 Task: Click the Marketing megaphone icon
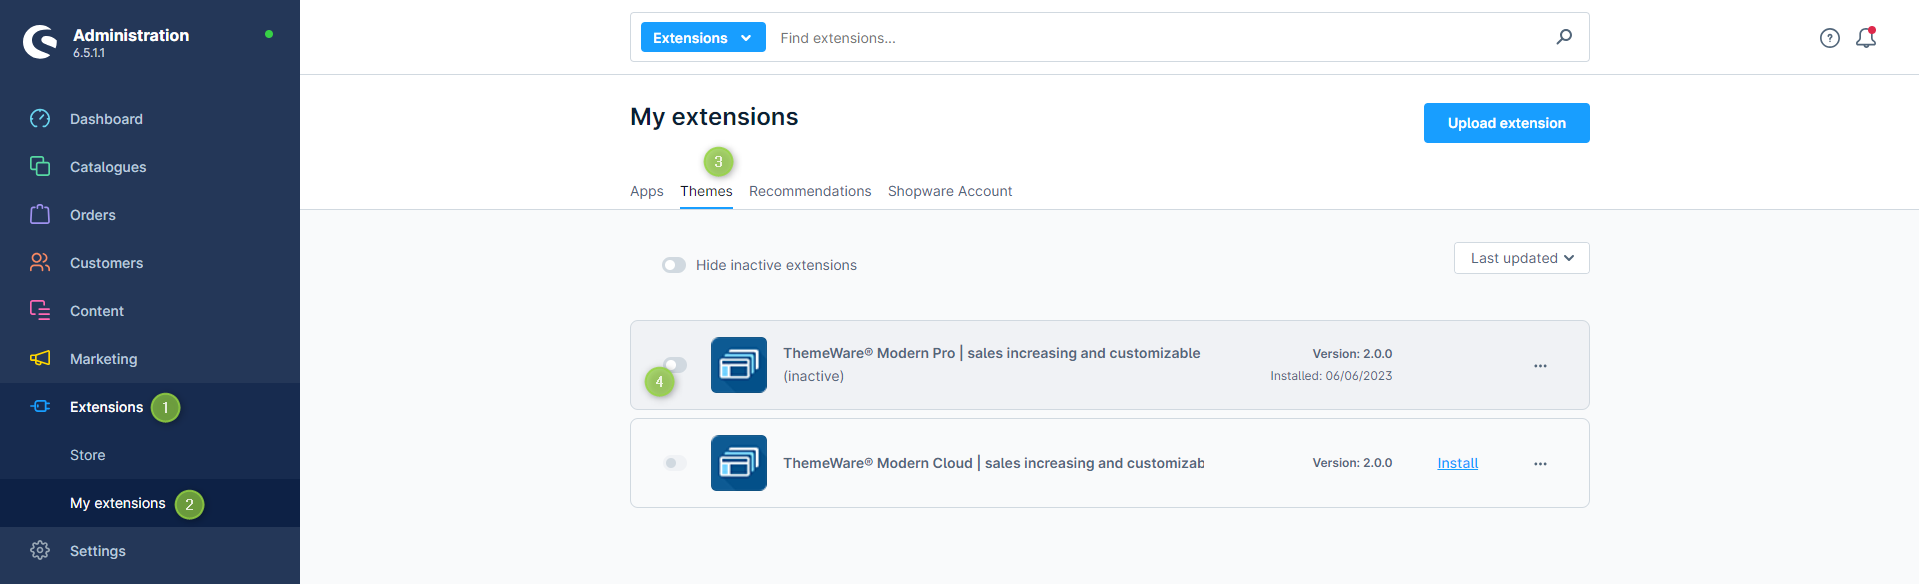pos(40,358)
